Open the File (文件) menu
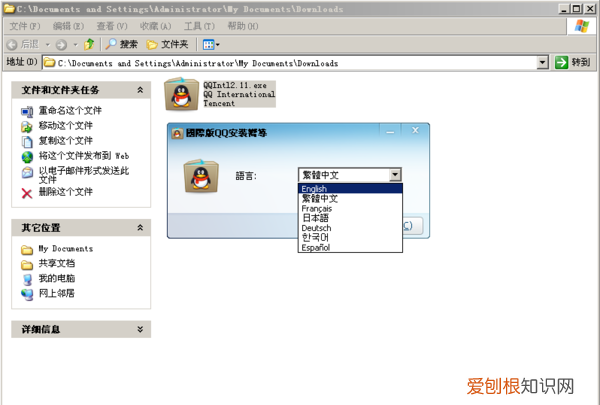Viewport: 600px width, 405px height. coord(24,26)
